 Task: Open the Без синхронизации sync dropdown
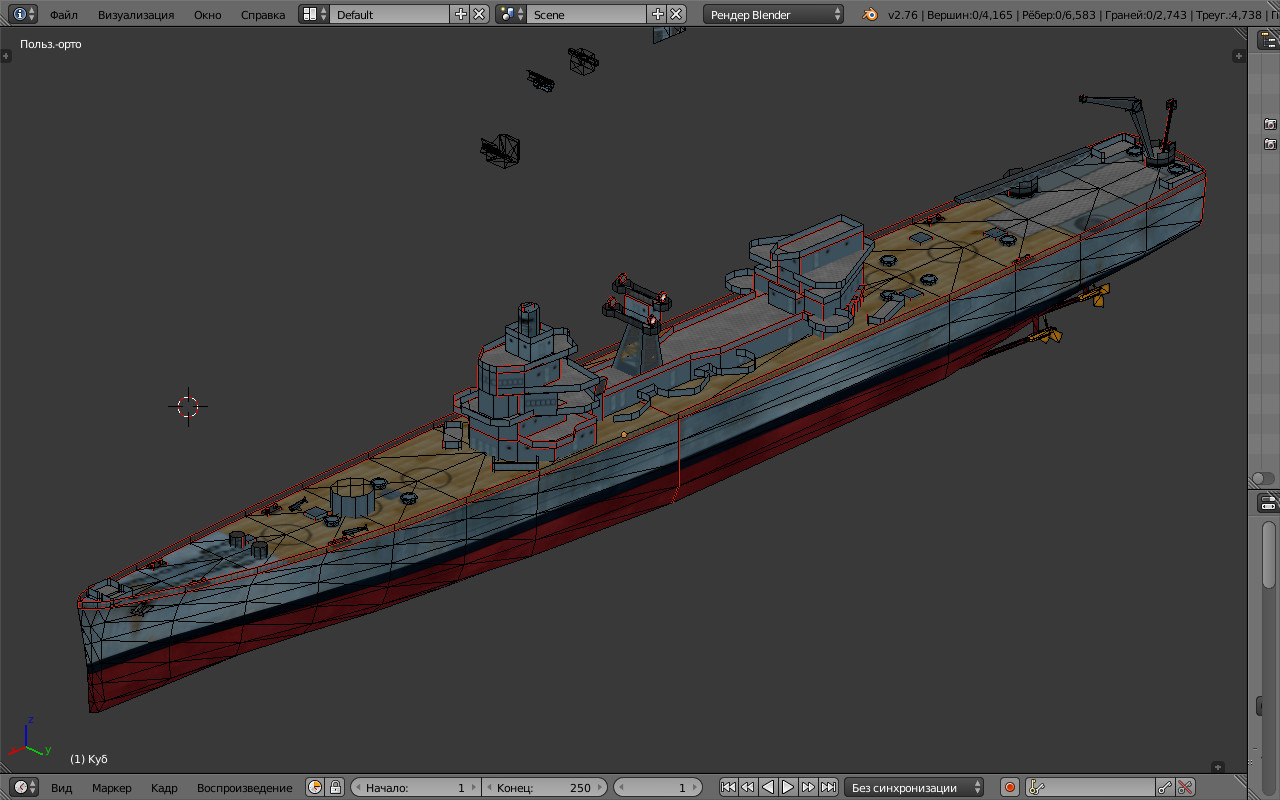click(913, 787)
